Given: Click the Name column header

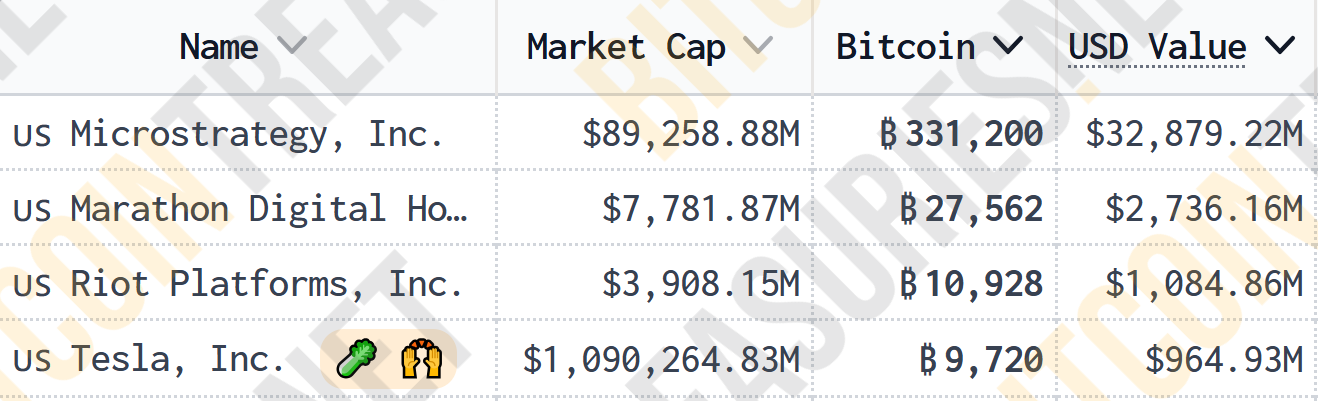Looking at the screenshot, I should 219,46.
